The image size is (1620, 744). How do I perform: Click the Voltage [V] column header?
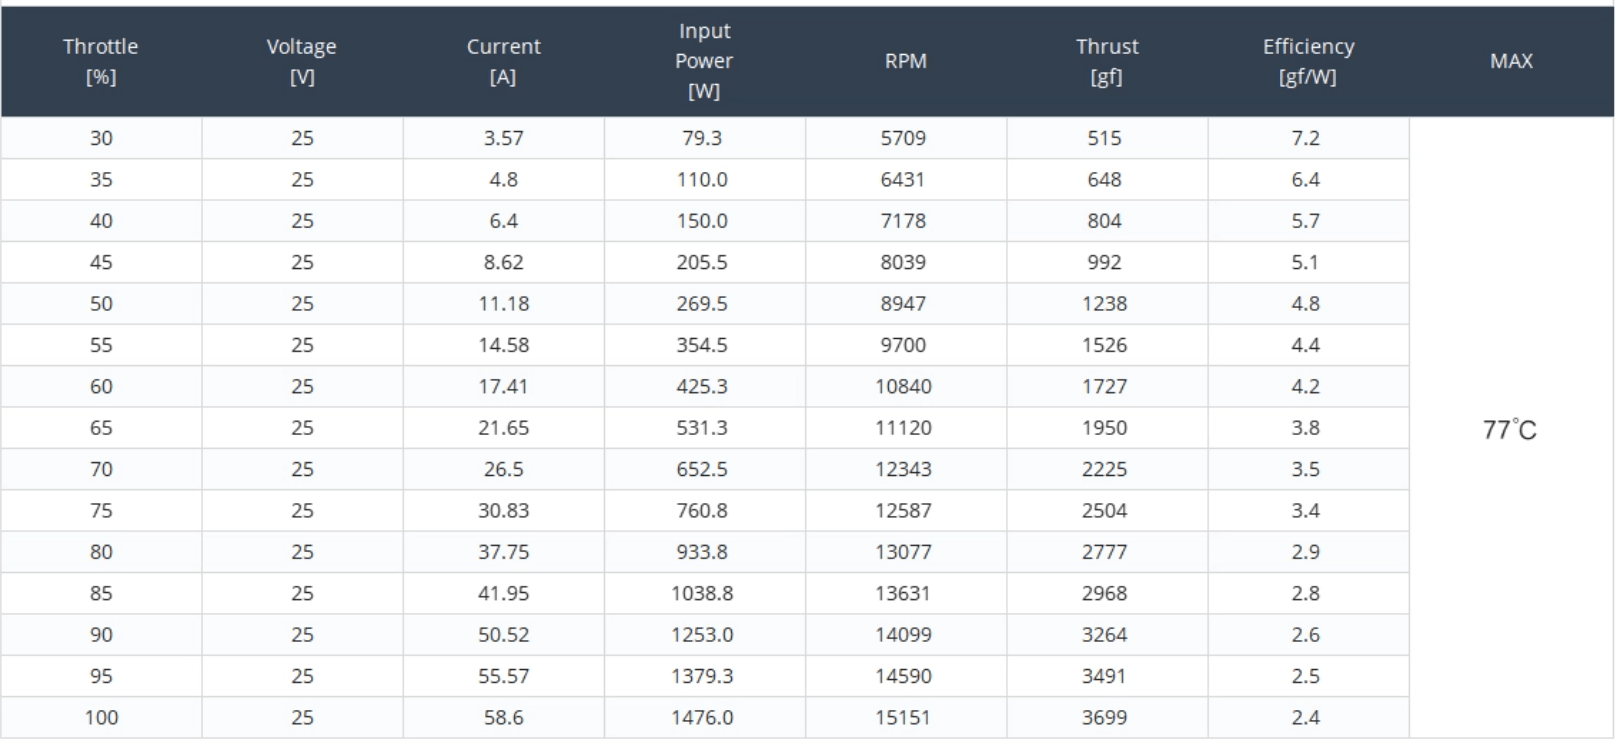[302, 61]
